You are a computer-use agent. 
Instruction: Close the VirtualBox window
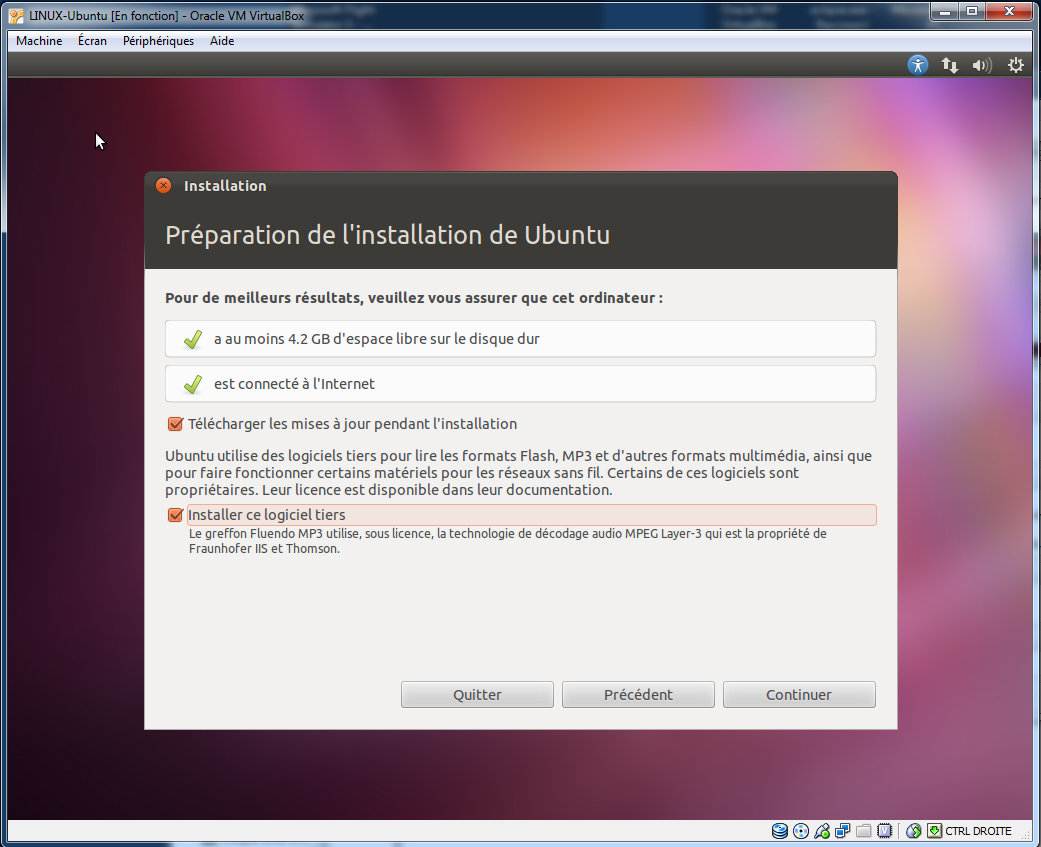tap(1010, 11)
